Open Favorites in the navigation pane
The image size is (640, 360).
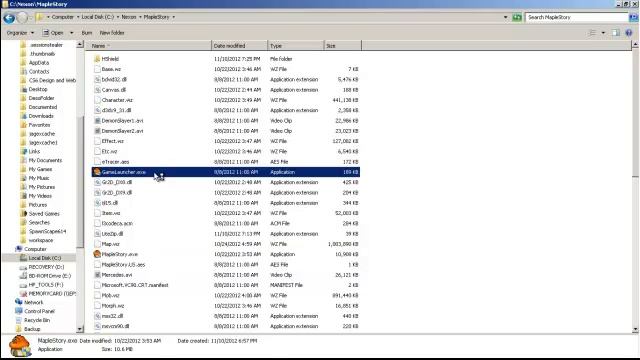39,125
